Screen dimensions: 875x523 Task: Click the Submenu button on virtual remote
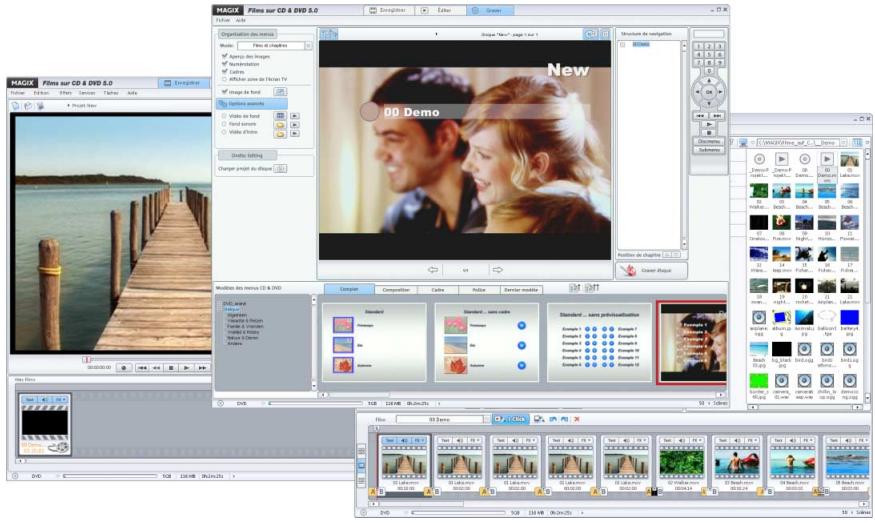click(709, 150)
